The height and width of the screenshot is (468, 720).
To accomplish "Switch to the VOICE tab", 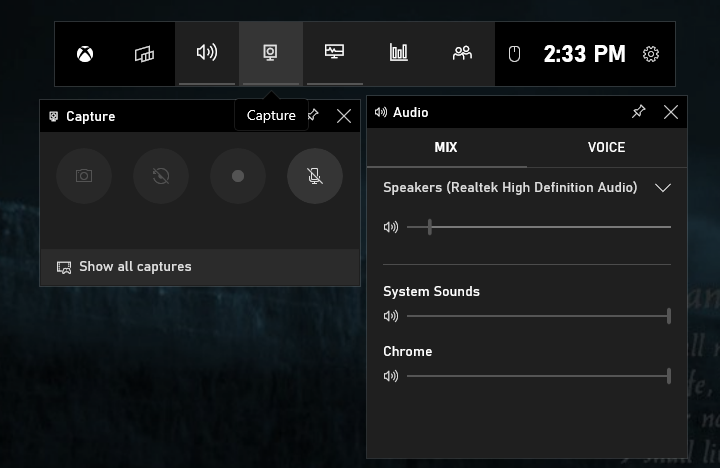I will pos(607,147).
